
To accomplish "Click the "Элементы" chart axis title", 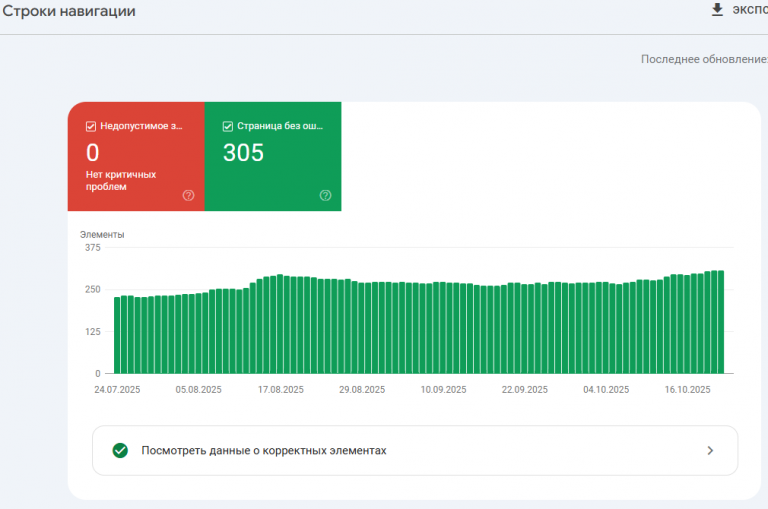I will click(102, 235).
